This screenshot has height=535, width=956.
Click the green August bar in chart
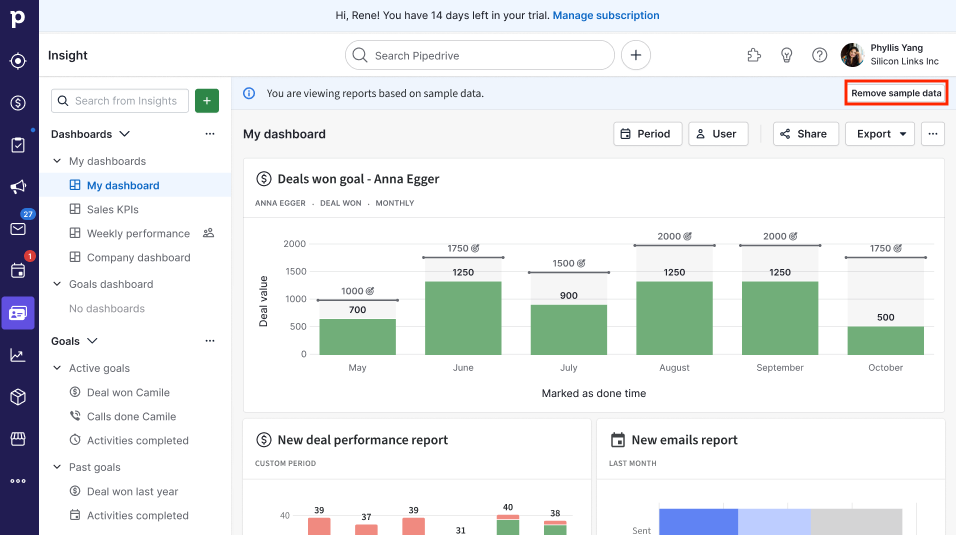tap(674, 318)
